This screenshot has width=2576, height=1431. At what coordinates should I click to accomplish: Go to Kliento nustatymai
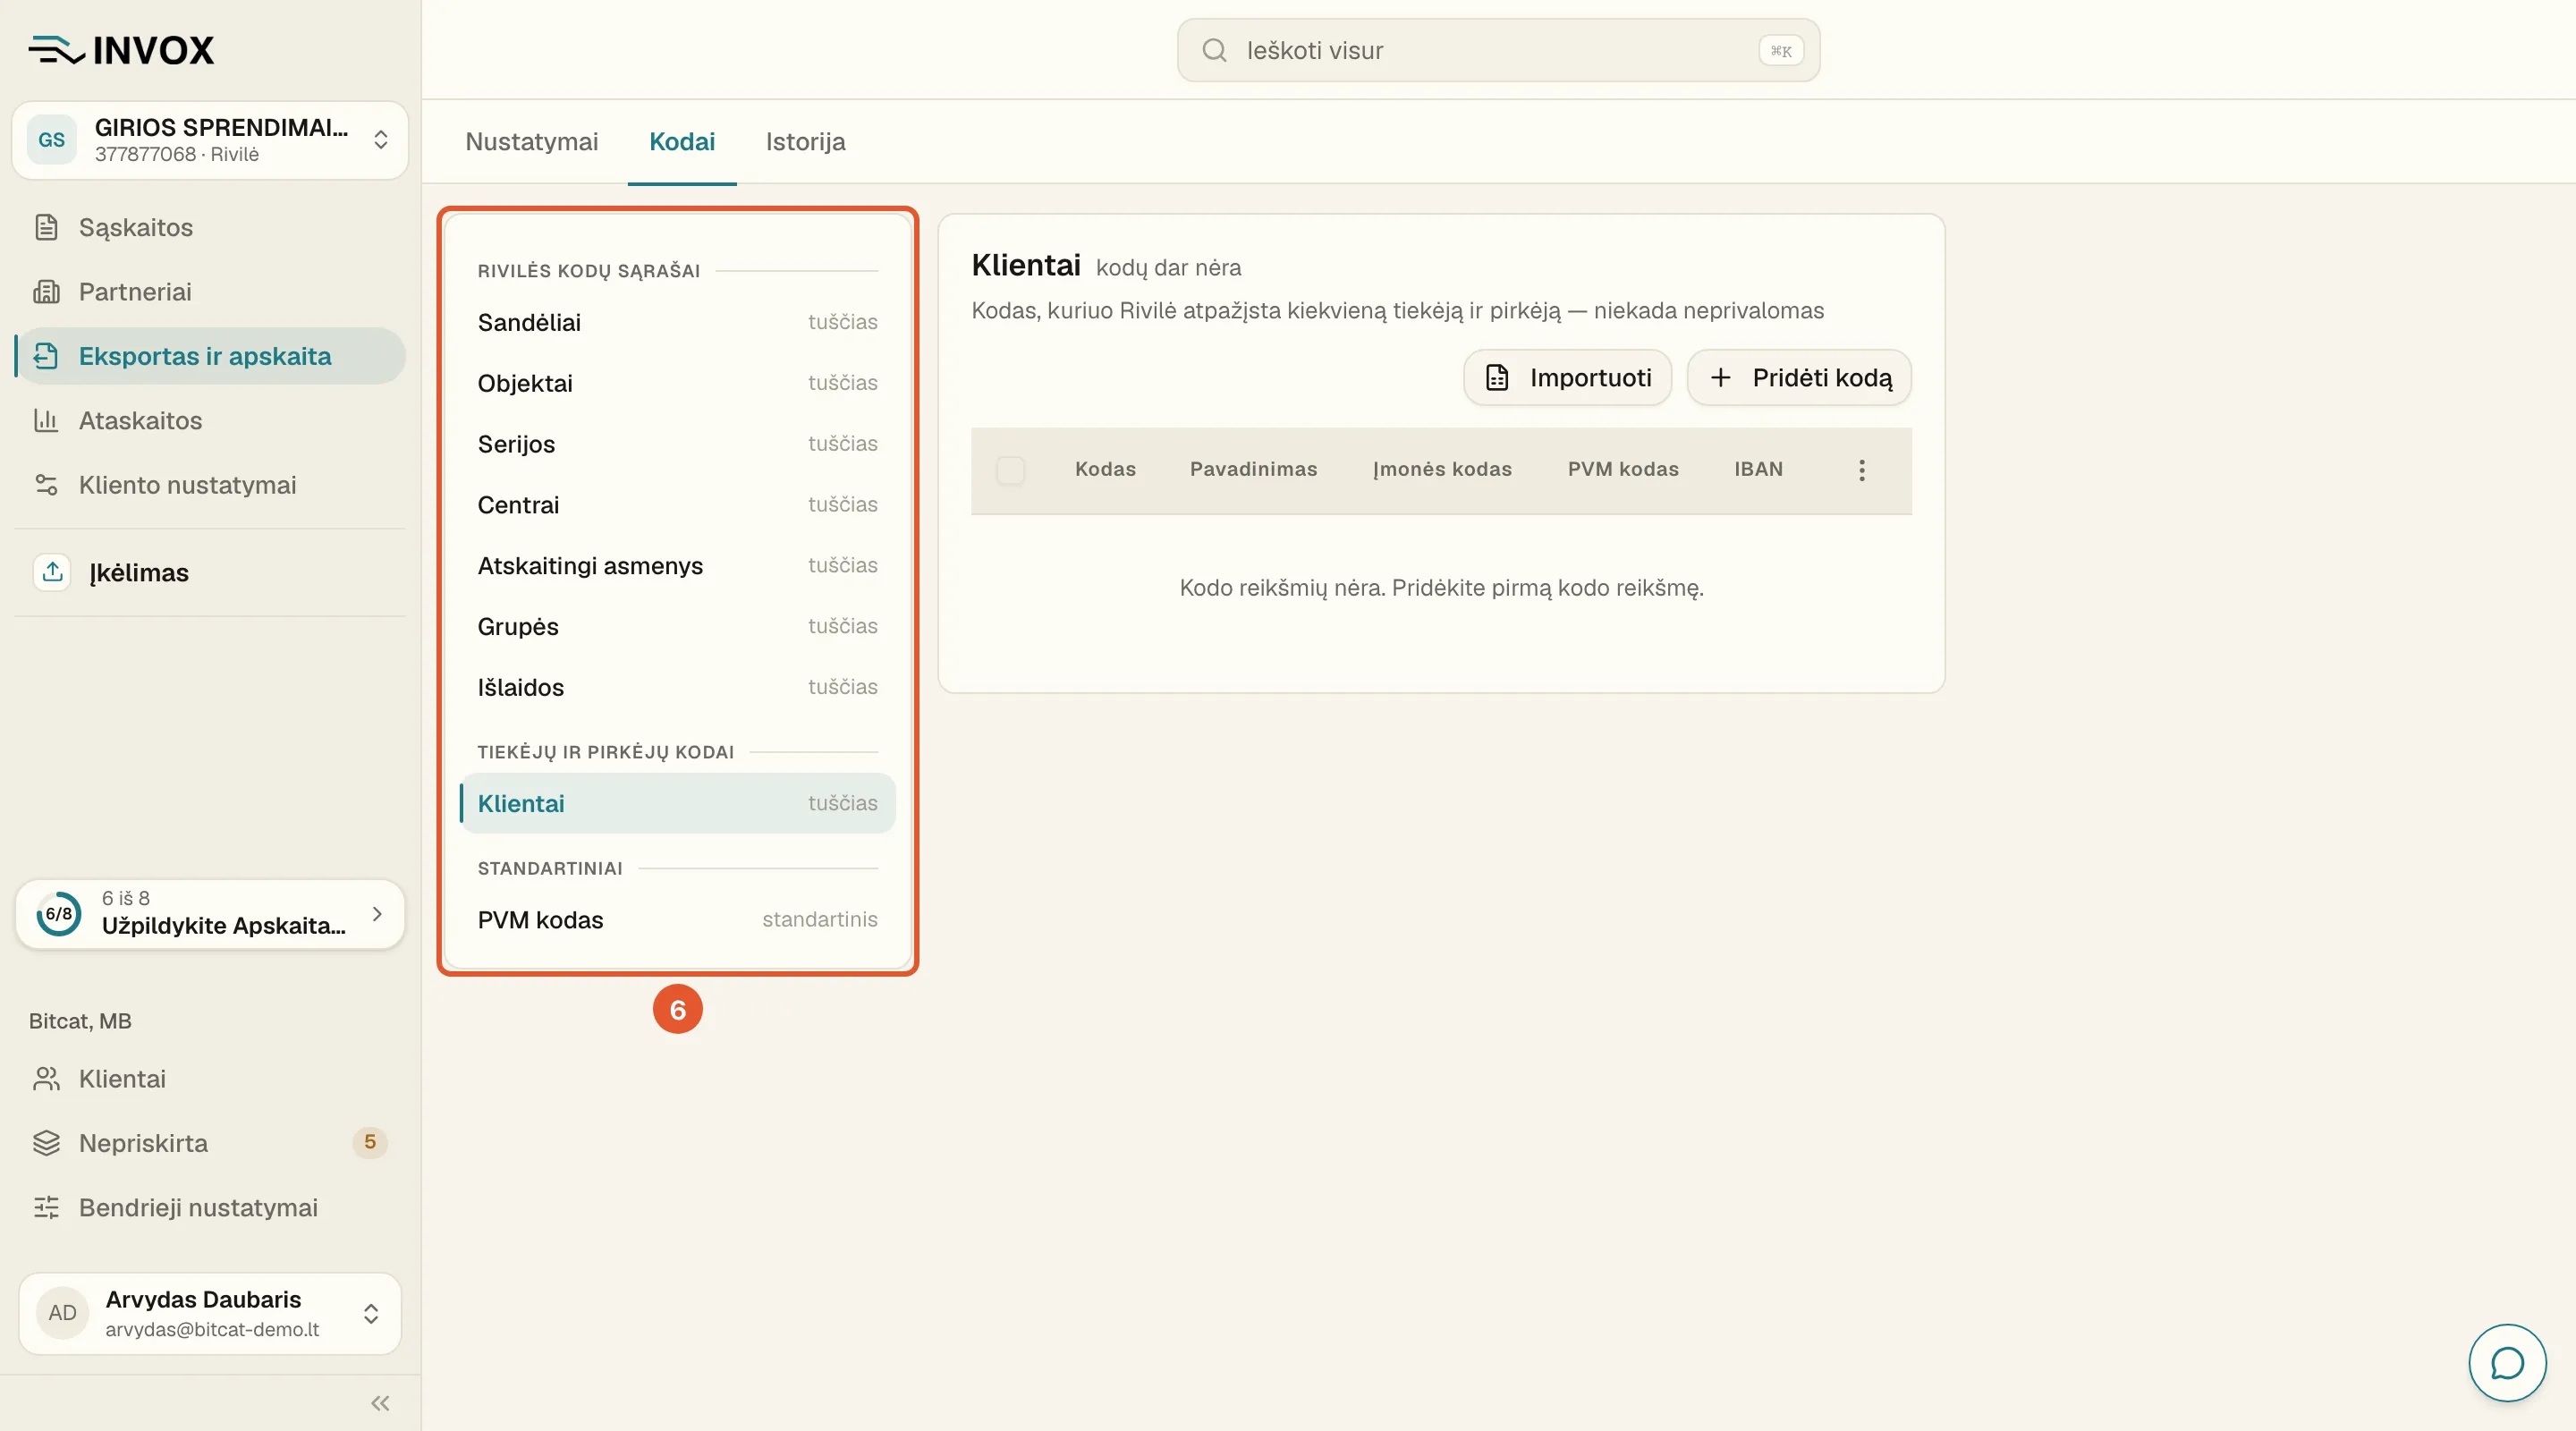pyautogui.click(x=210, y=485)
